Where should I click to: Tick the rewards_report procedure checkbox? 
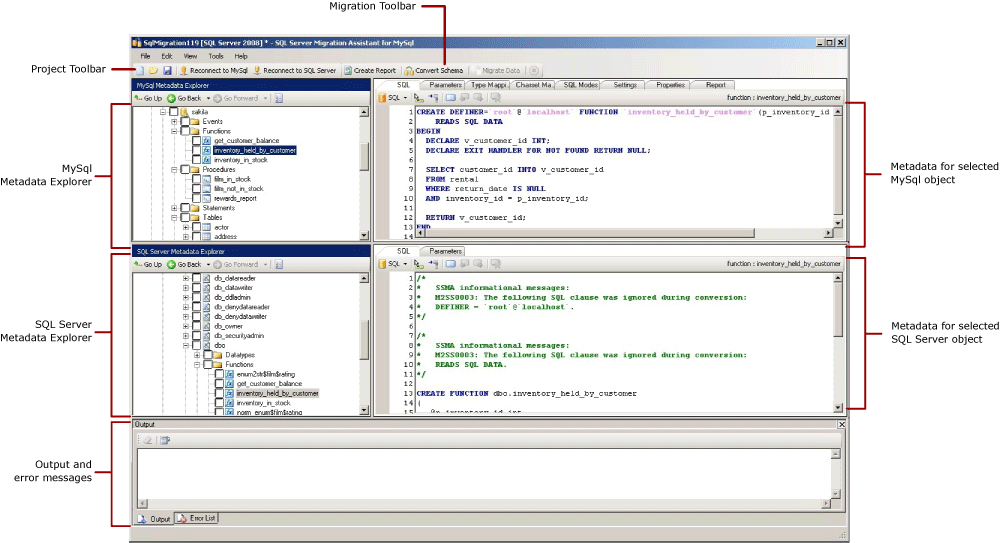click(196, 198)
